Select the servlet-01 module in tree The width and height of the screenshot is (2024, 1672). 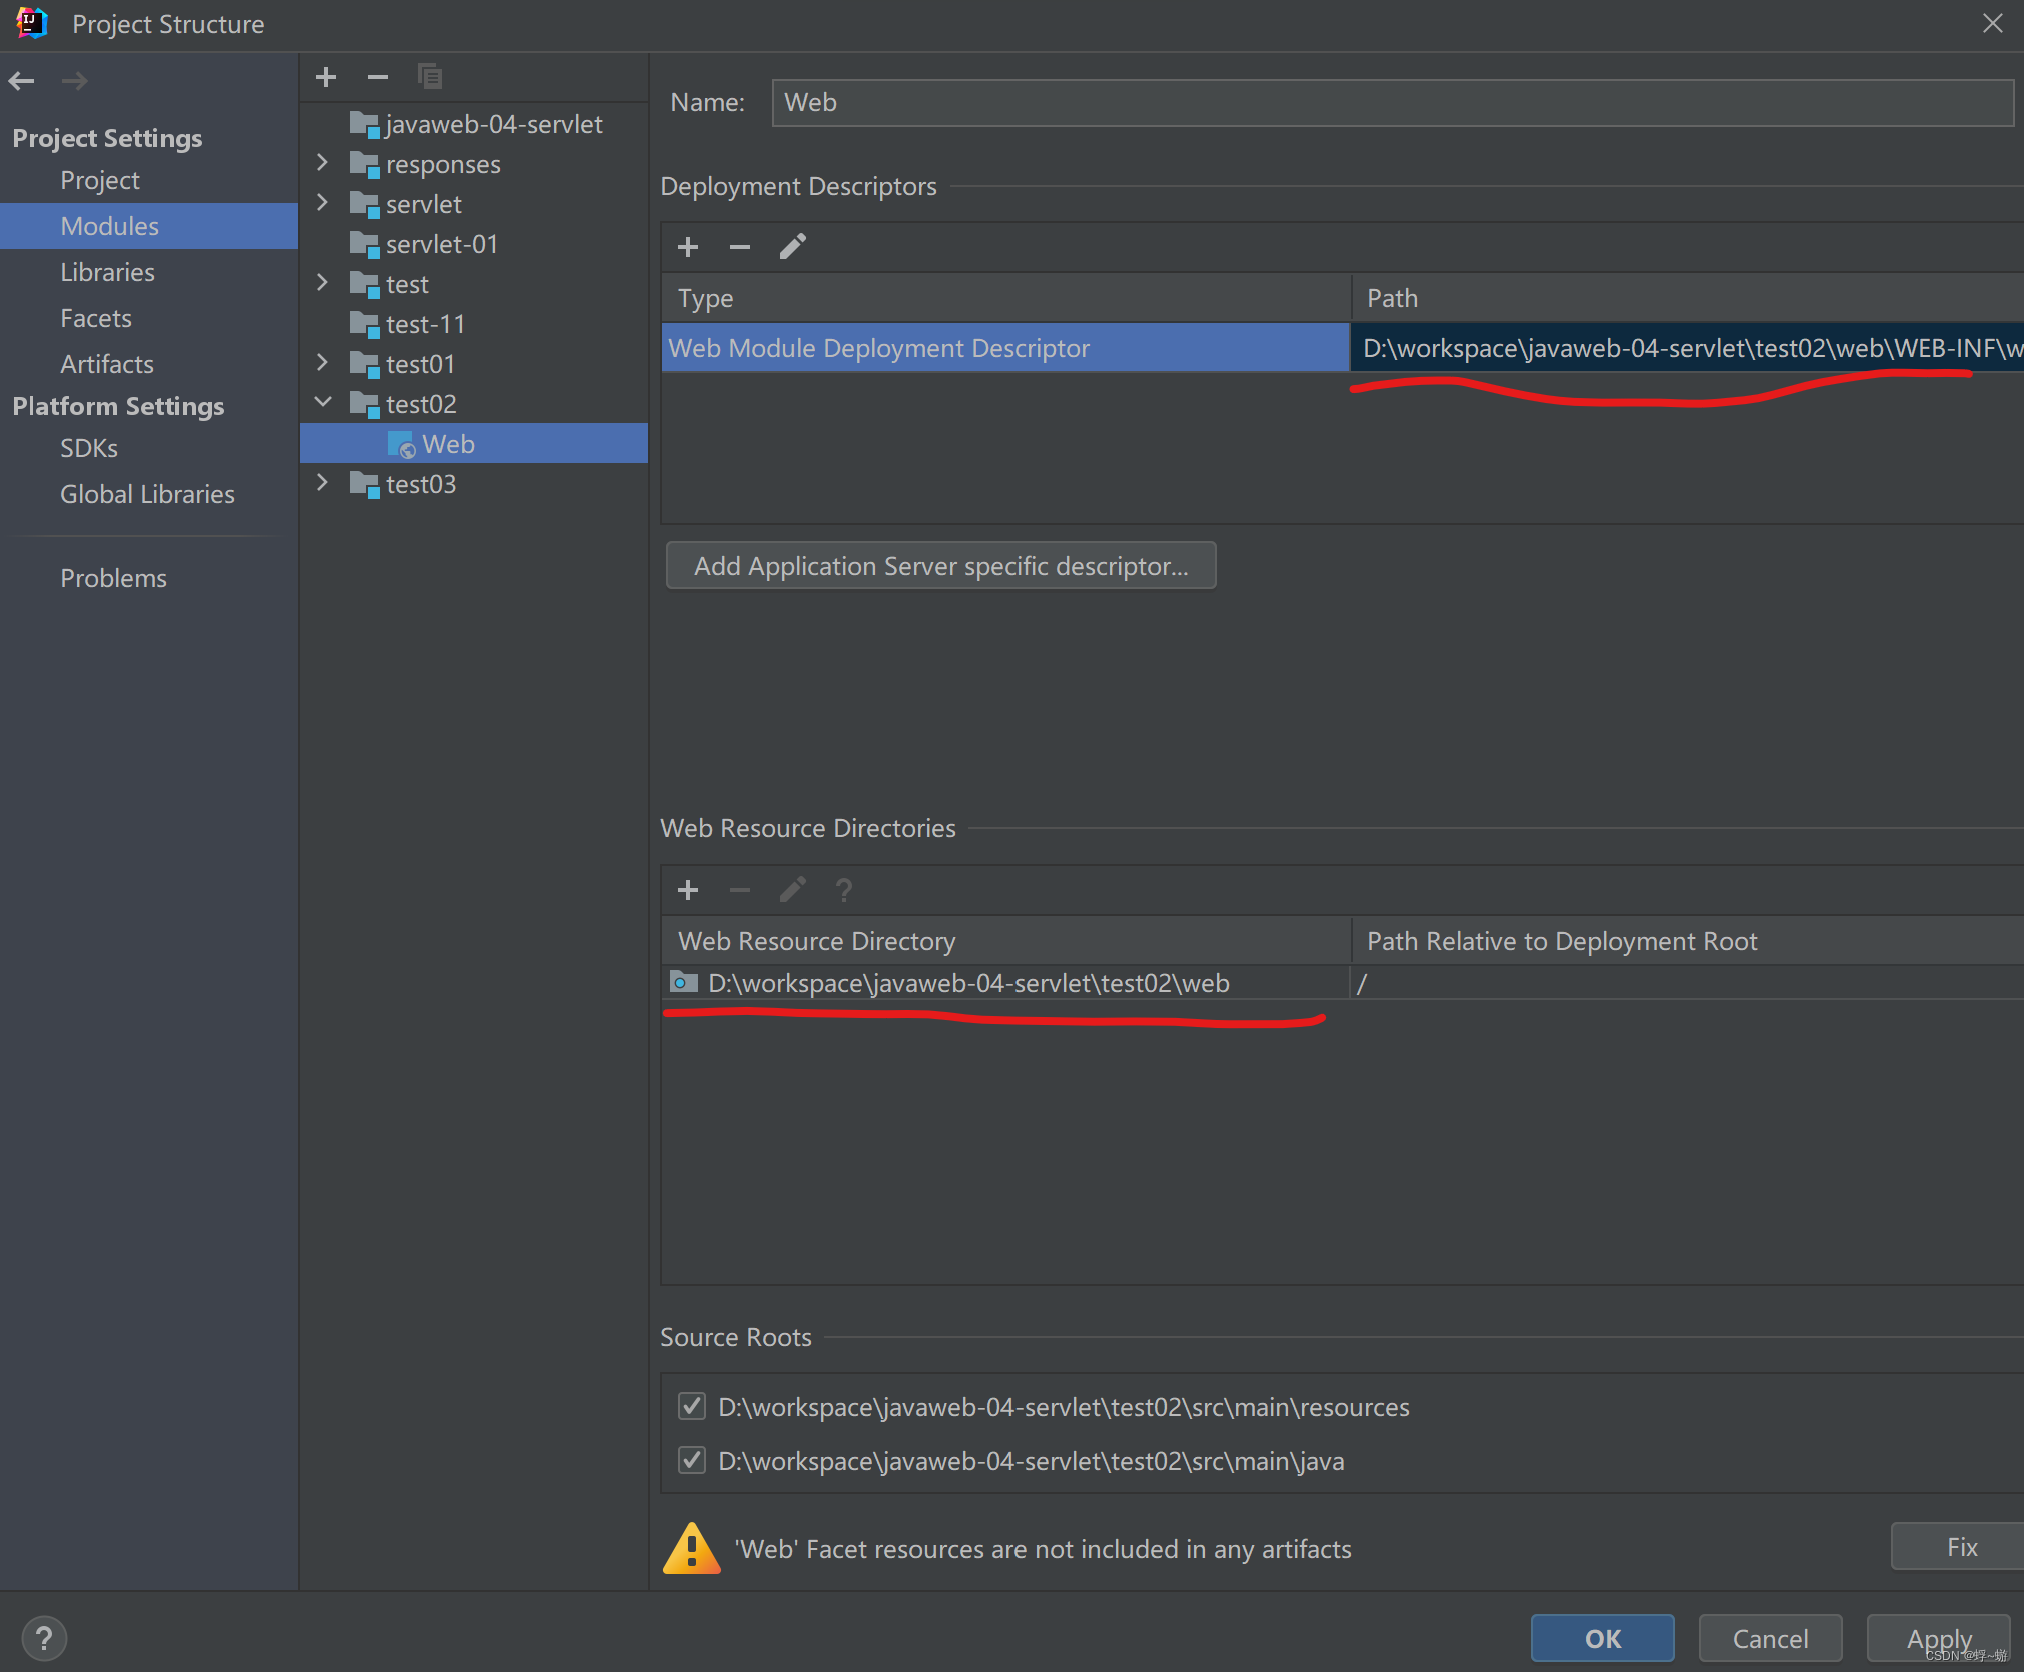[441, 244]
